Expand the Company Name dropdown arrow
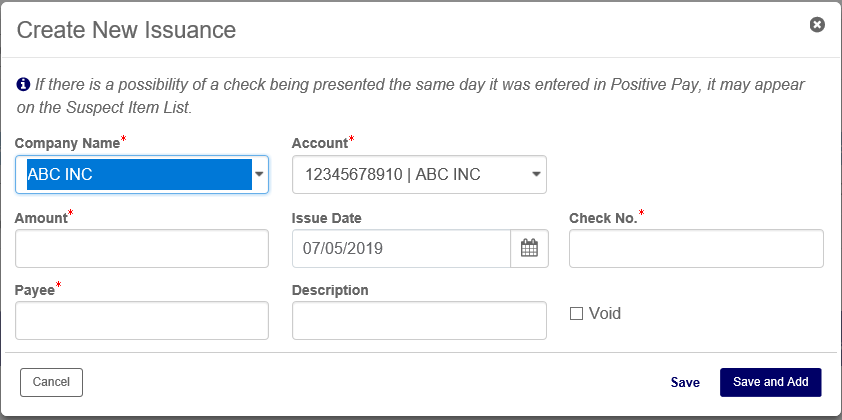842x420 pixels. tap(260, 174)
